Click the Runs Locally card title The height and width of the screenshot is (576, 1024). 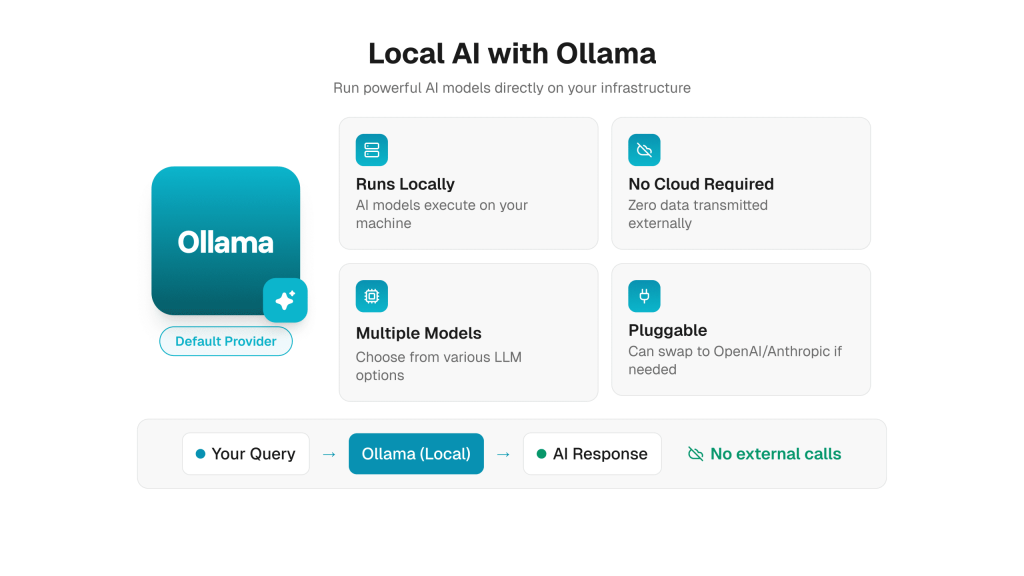pyautogui.click(x=405, y=184)
